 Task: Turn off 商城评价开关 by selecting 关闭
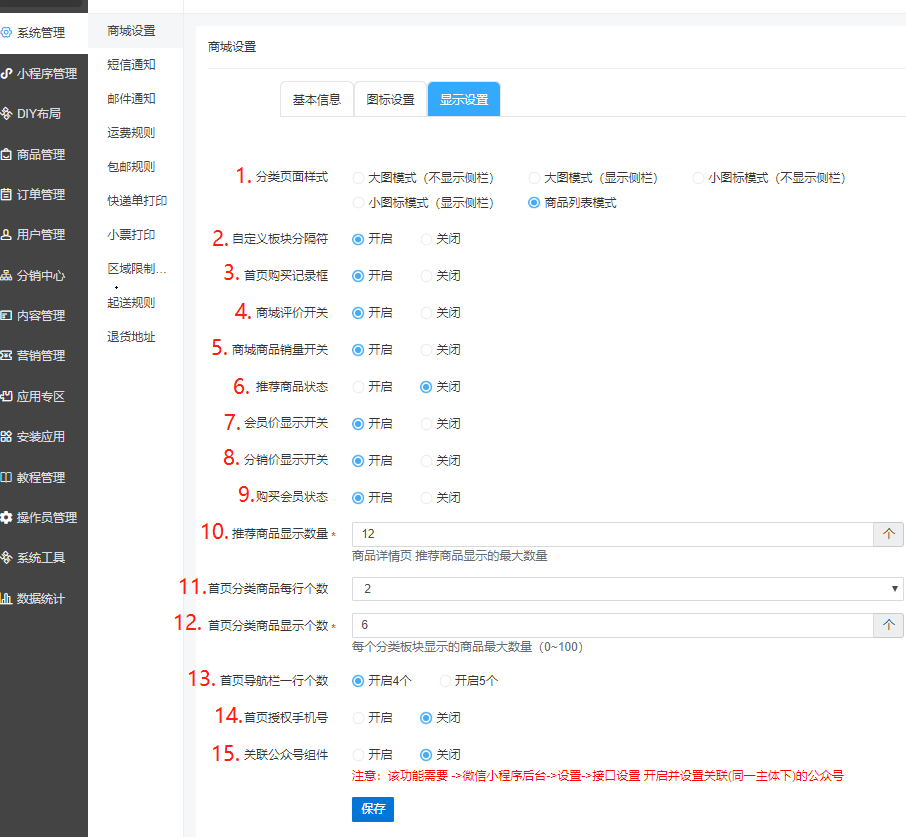point(427,313)
